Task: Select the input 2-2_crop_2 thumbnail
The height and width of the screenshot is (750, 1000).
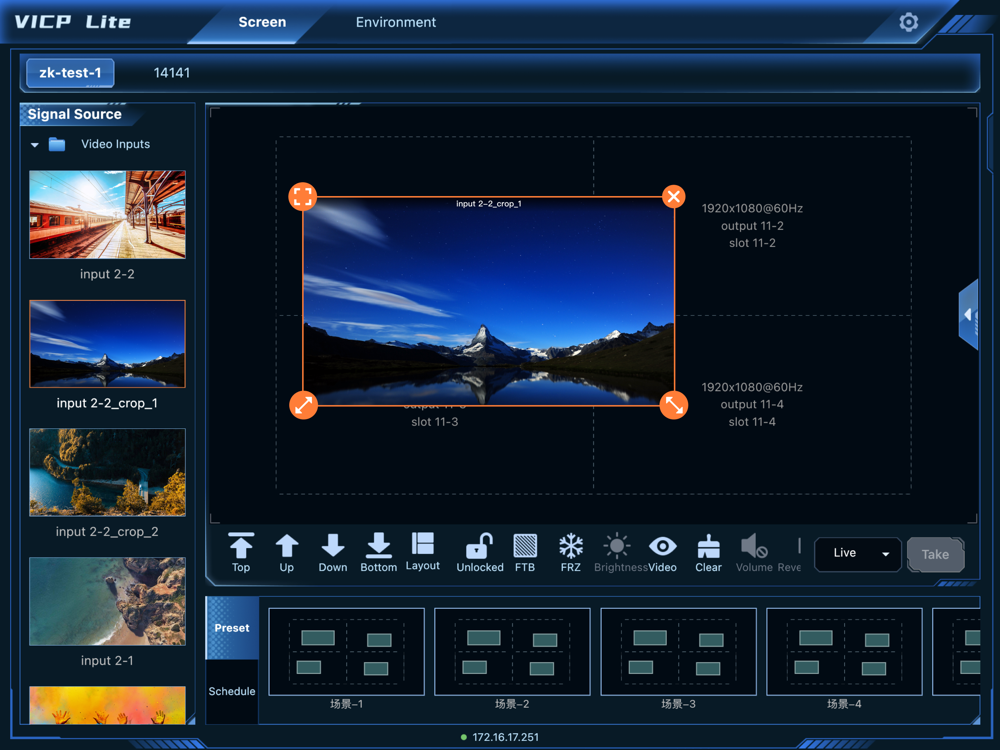Action: tap(107, 472)
